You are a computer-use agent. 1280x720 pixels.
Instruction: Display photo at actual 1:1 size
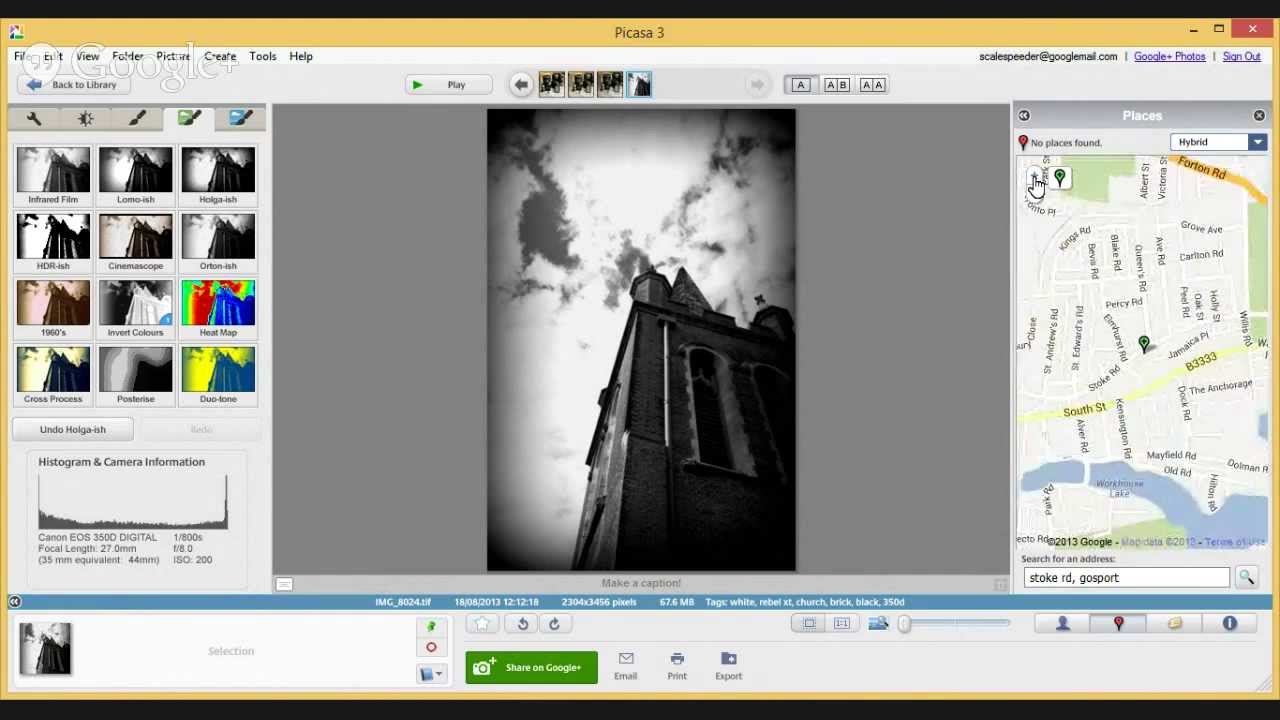click(842, 624)
